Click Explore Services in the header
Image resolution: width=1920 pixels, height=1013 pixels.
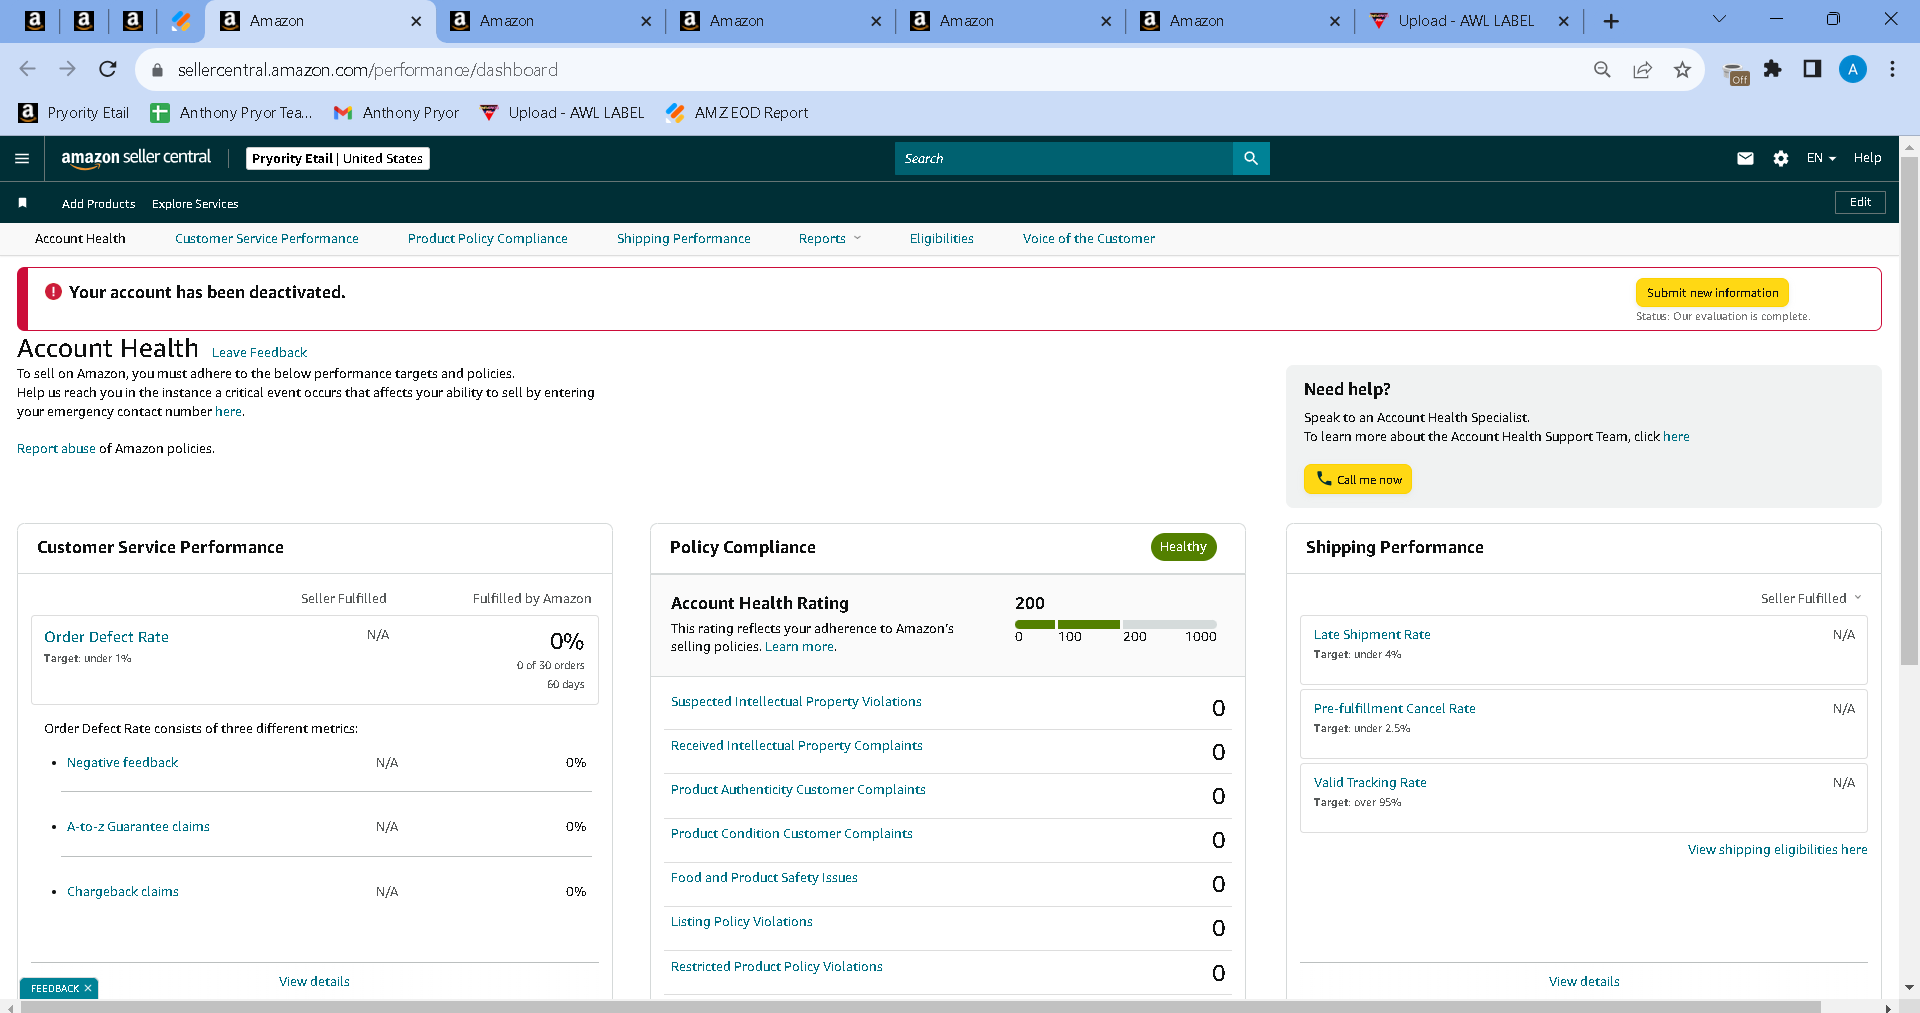195,203
